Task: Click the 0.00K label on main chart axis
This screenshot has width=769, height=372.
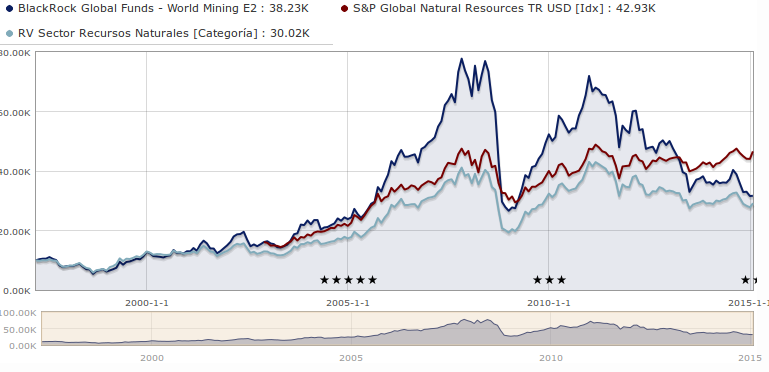Action: (x=16, y=291)
